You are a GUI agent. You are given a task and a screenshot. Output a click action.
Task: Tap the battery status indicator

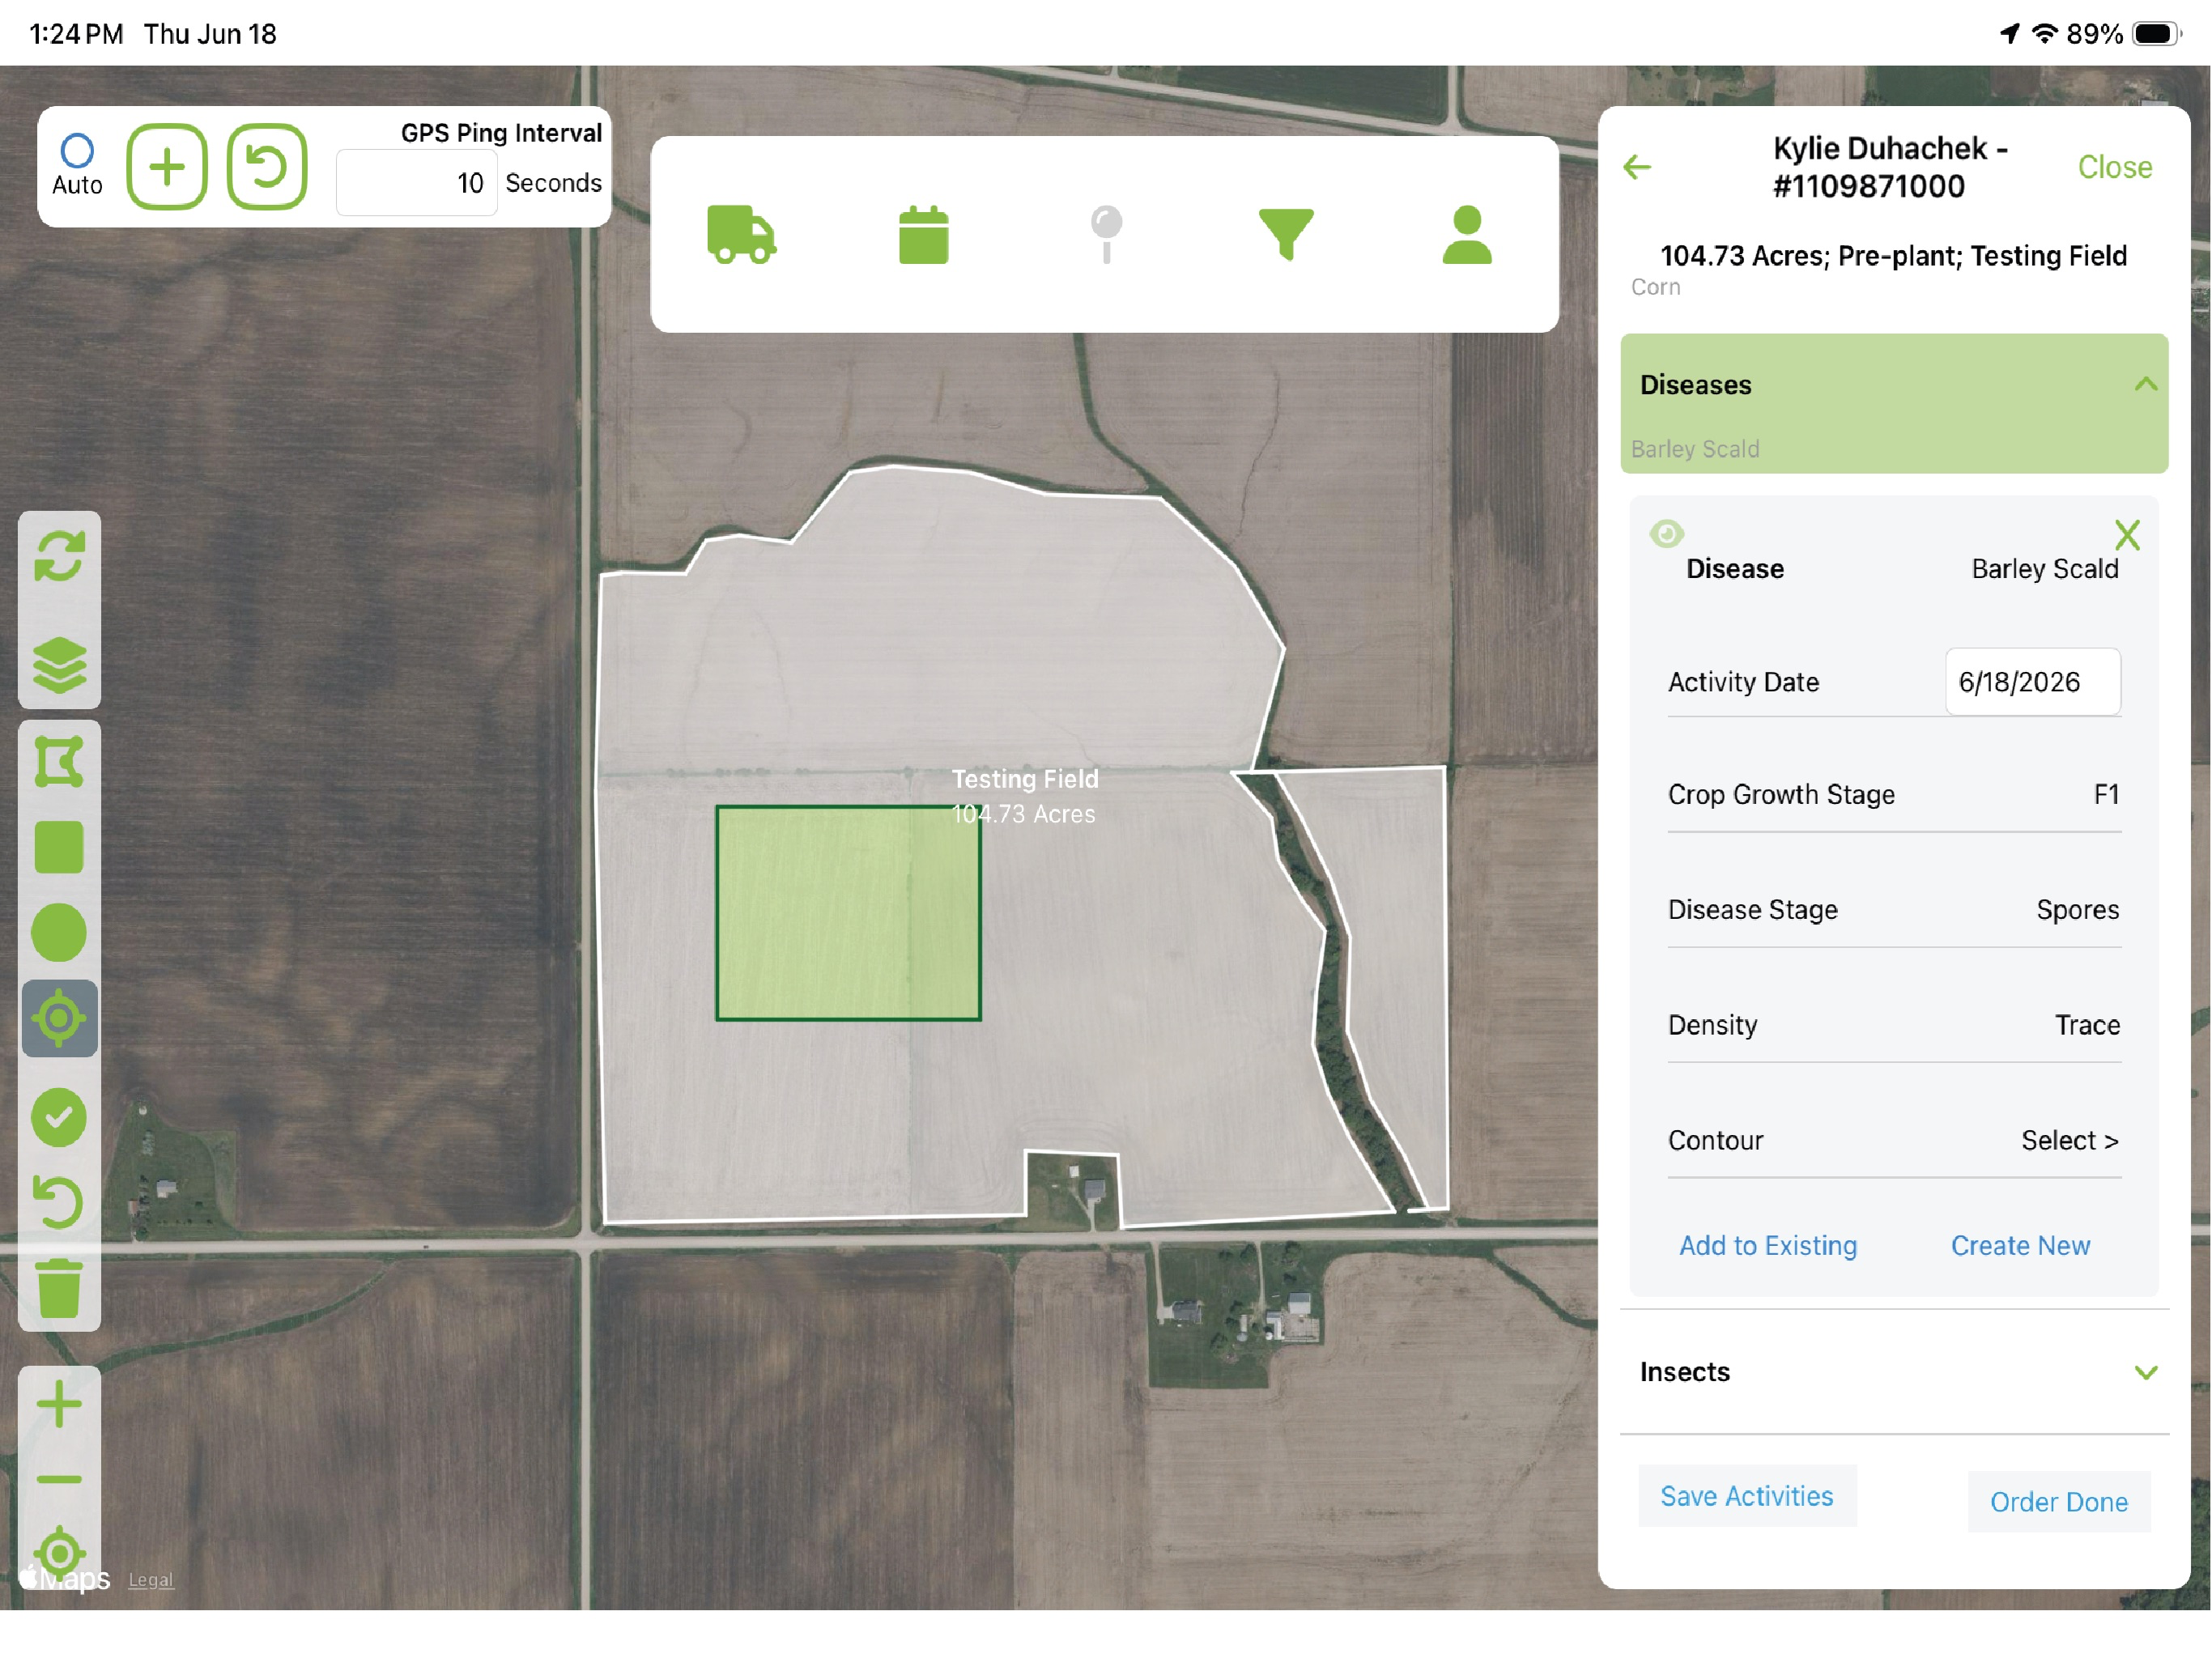point(2156,34)
